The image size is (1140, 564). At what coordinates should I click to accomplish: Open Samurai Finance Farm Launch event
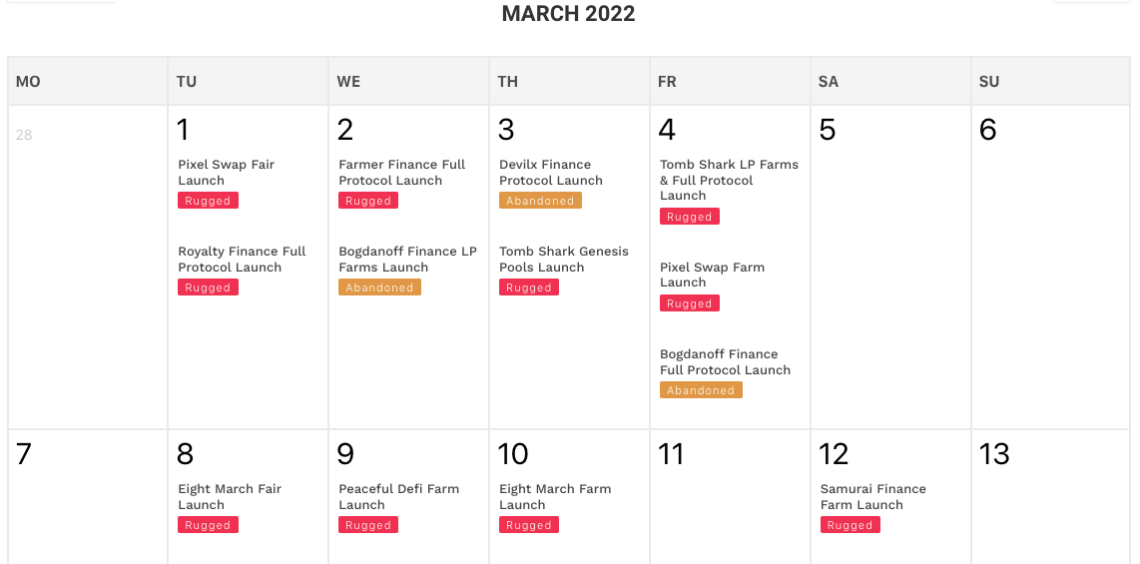[x=873, y=497]
